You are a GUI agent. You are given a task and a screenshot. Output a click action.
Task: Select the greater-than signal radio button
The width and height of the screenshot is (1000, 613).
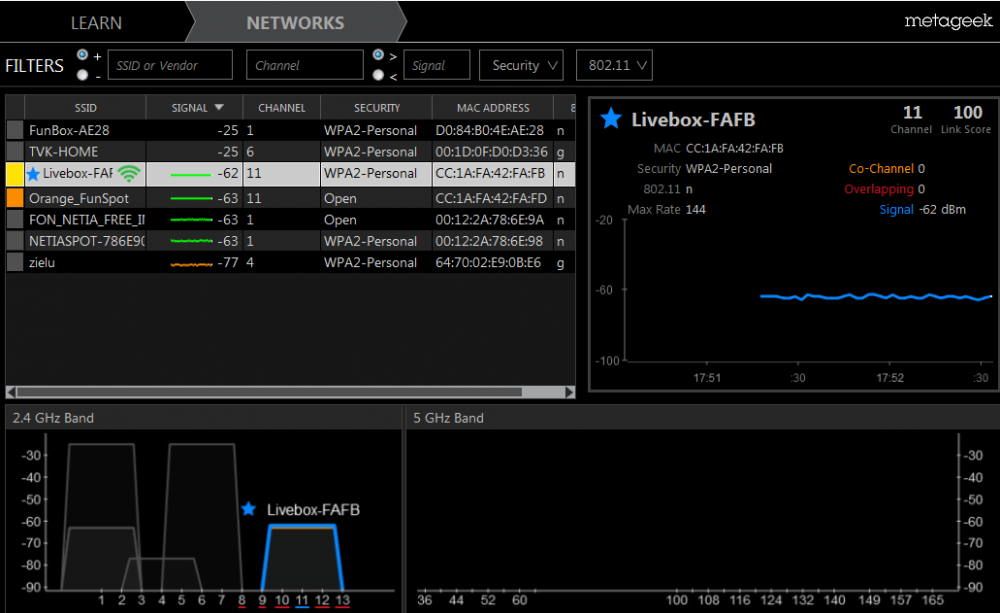tap(378, 55)
